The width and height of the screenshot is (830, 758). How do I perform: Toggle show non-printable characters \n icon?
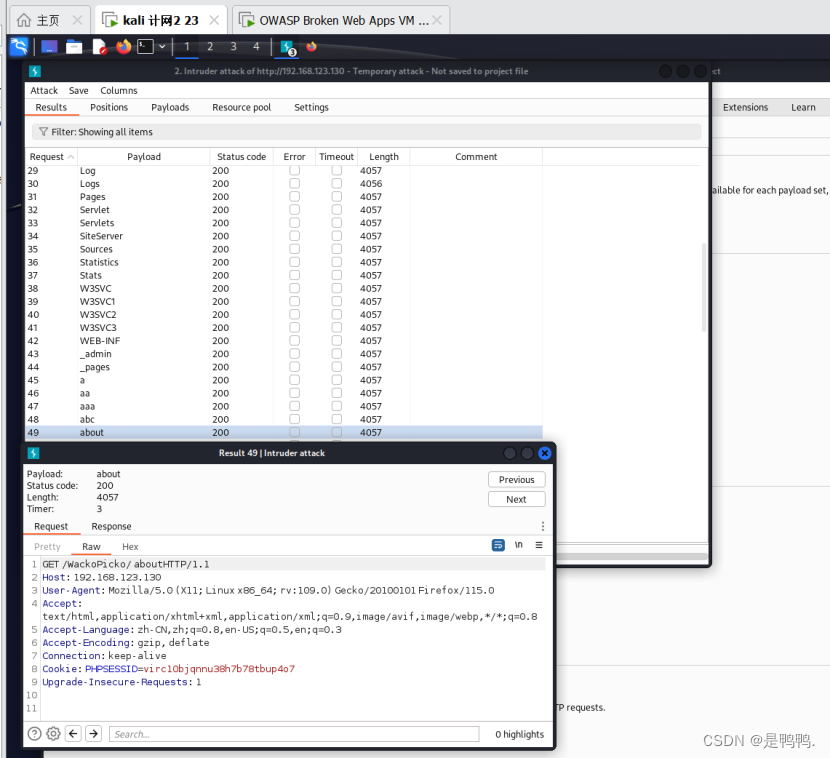click(519, 545)
